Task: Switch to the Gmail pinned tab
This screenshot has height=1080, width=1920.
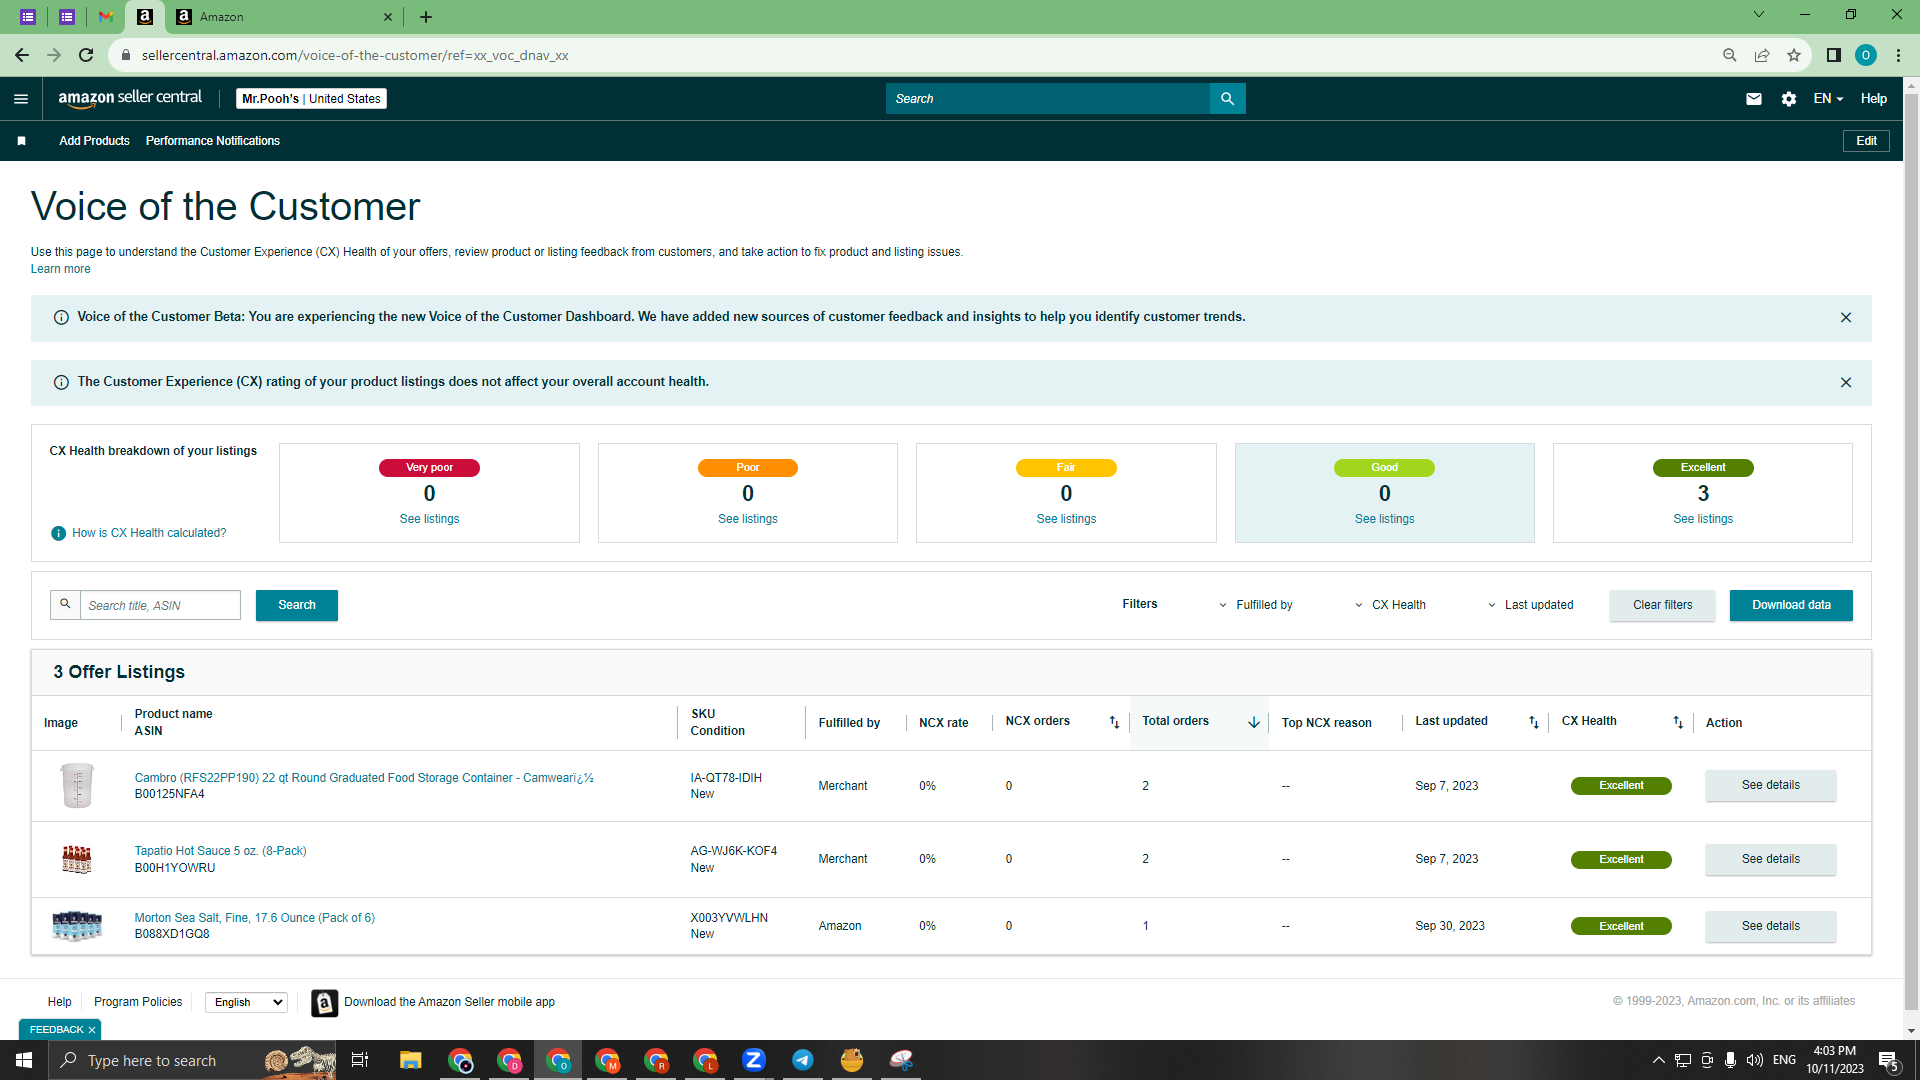Action: tap(106, 17)
